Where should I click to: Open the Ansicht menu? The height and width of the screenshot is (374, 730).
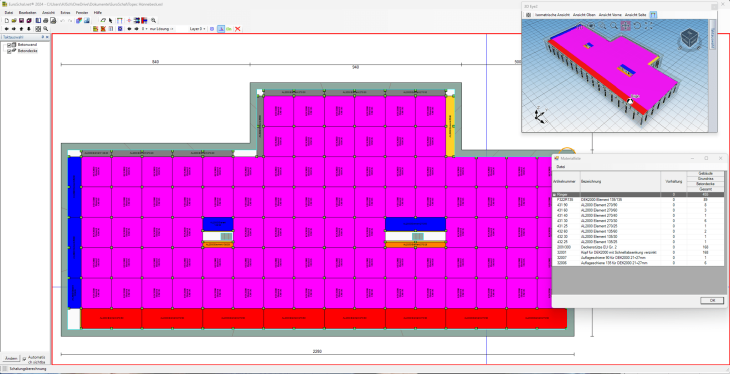coord(48,13)
